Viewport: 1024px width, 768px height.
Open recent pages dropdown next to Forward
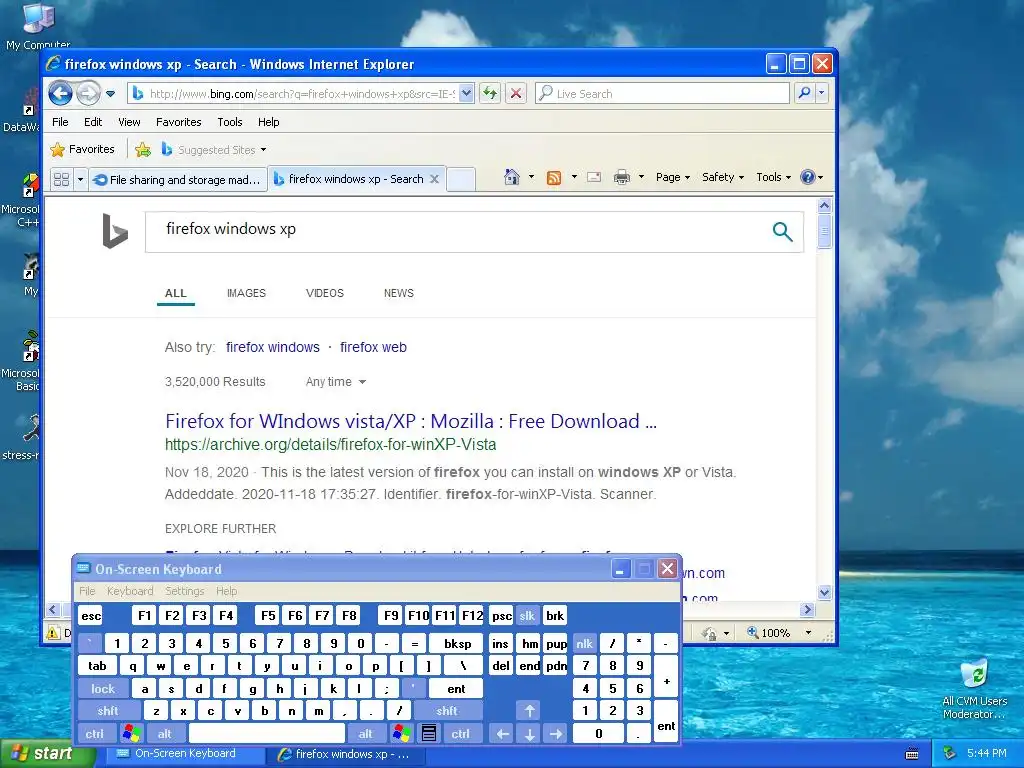[110, 93]
